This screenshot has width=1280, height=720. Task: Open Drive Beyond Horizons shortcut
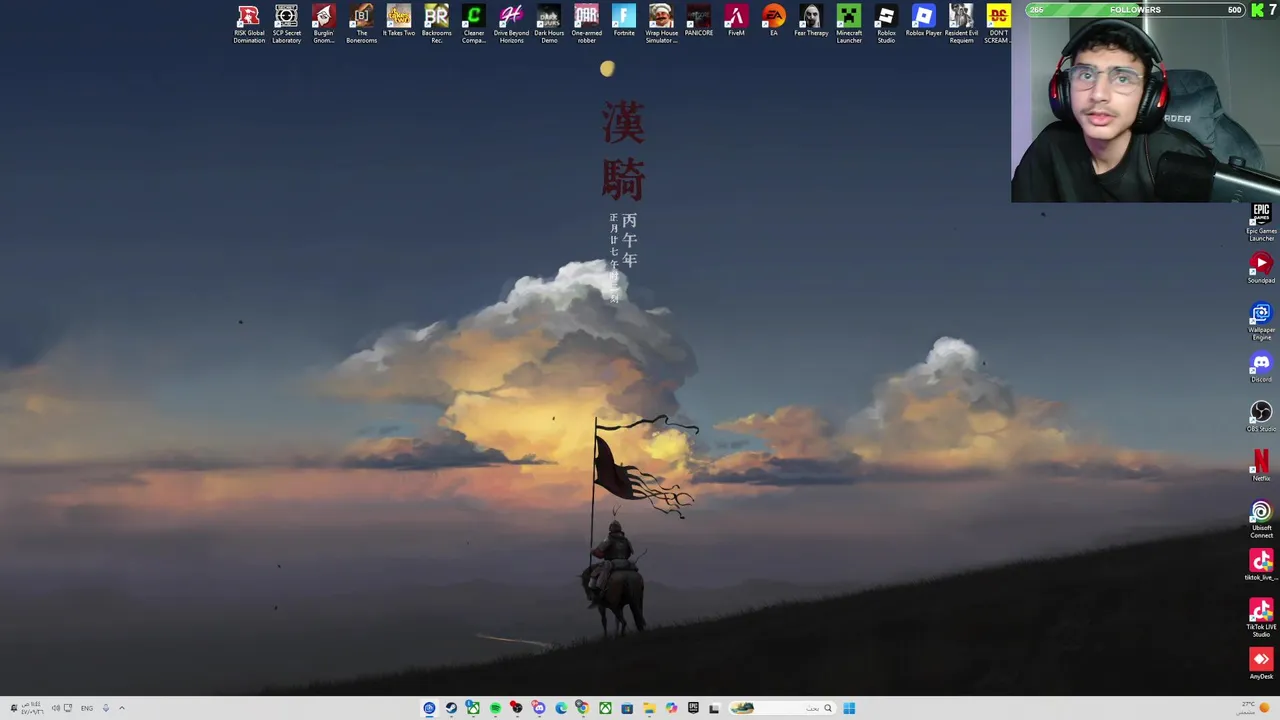coord(511,24)
